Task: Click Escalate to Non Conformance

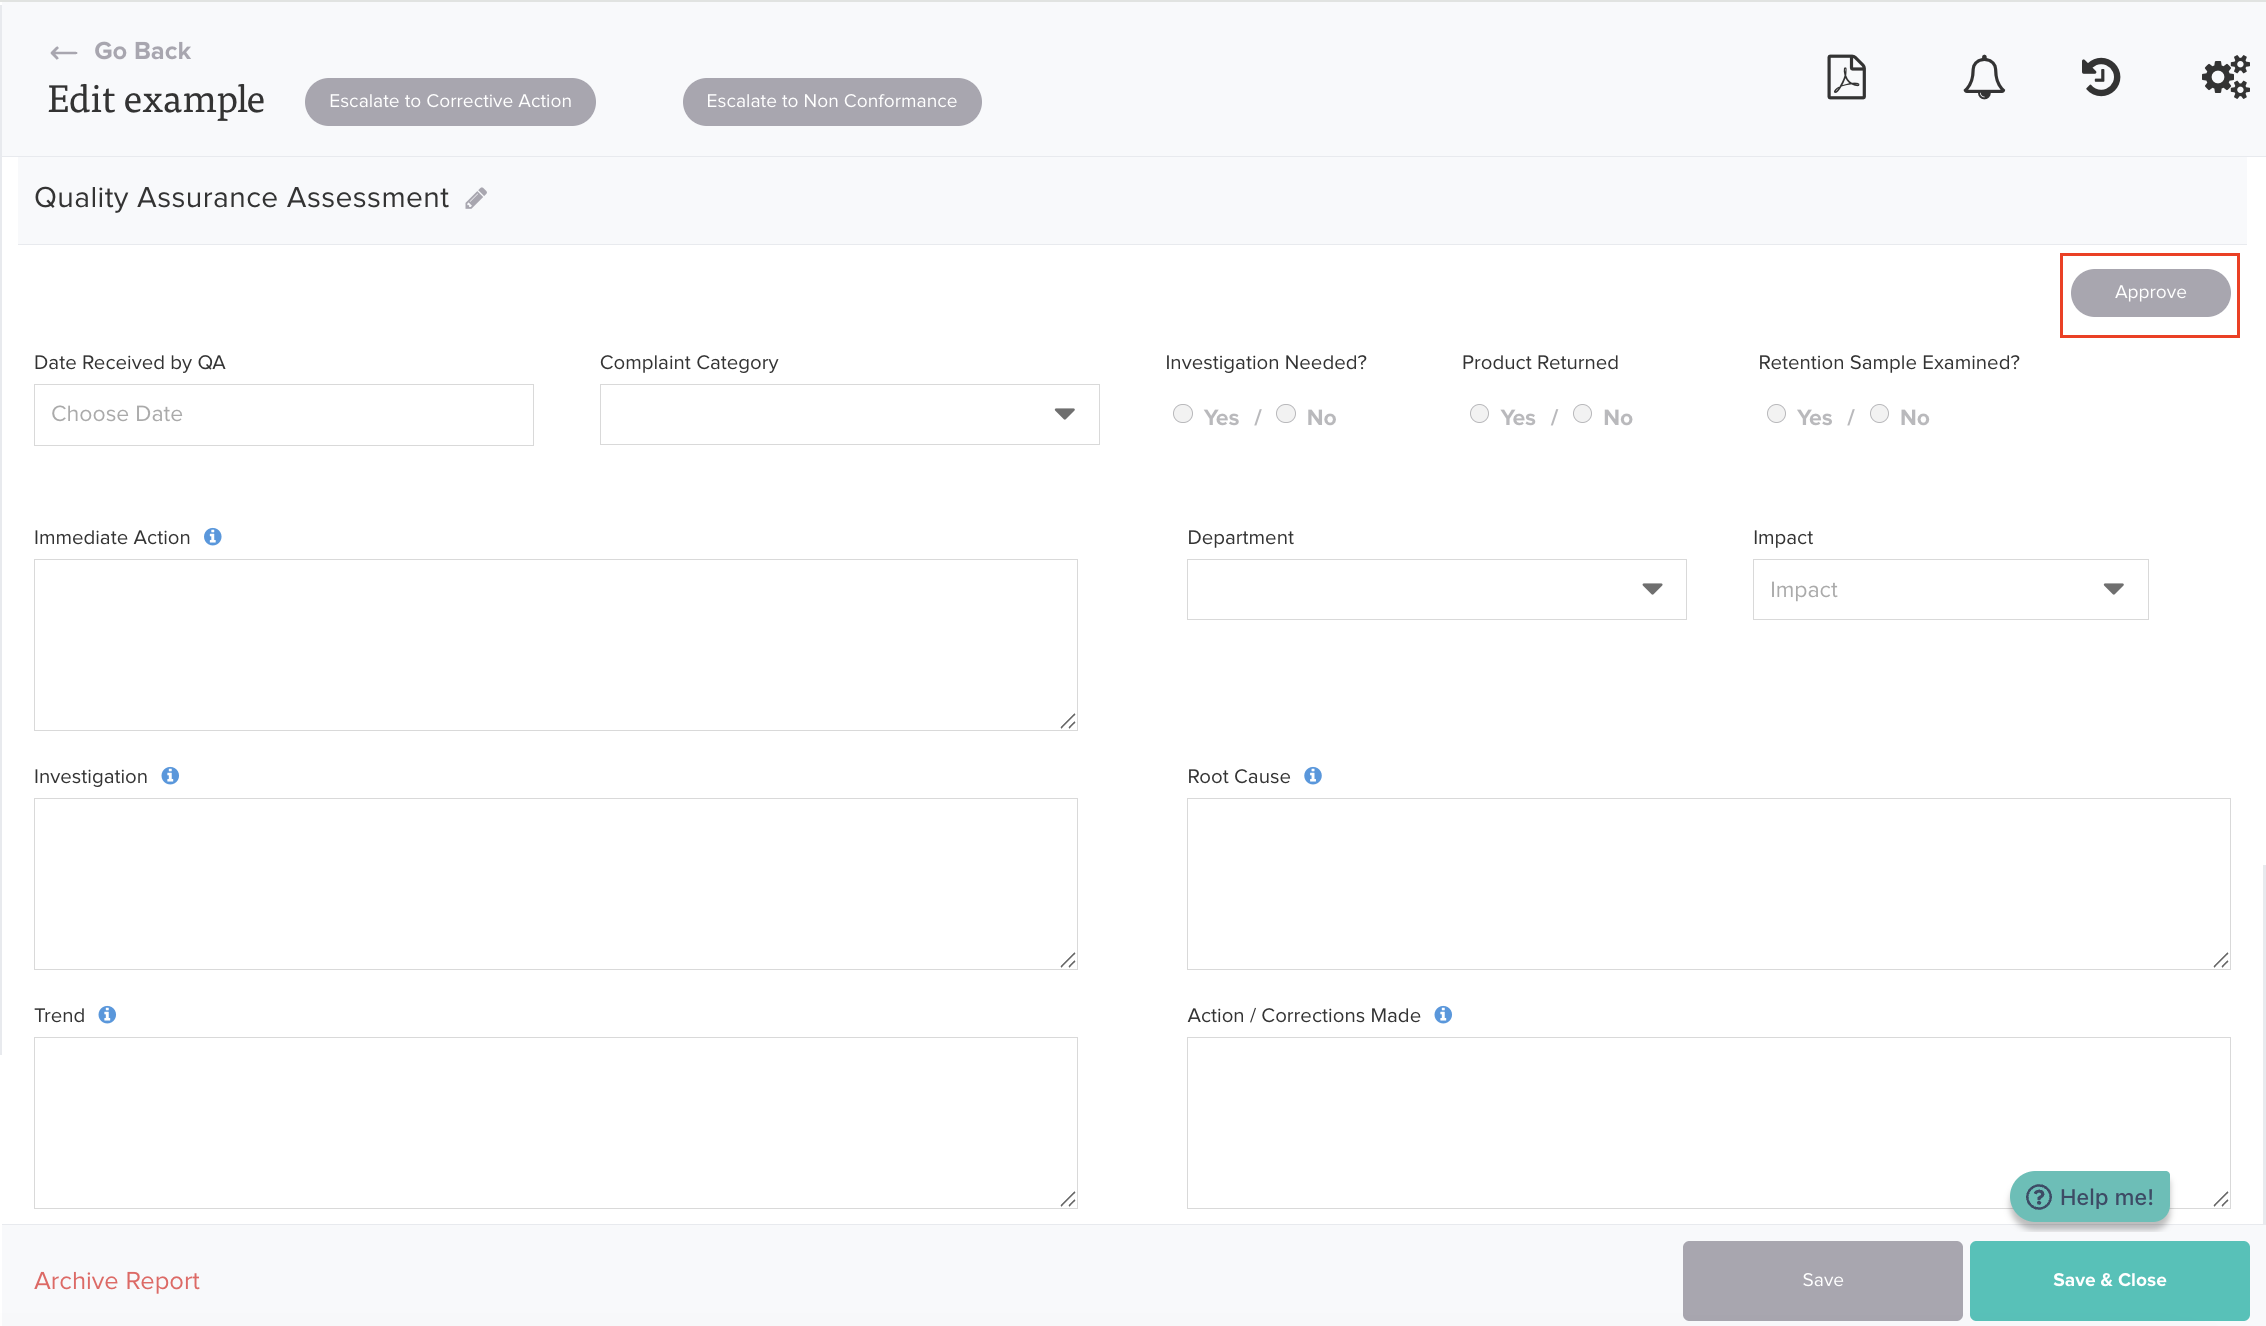Action: tap(831, 101)
